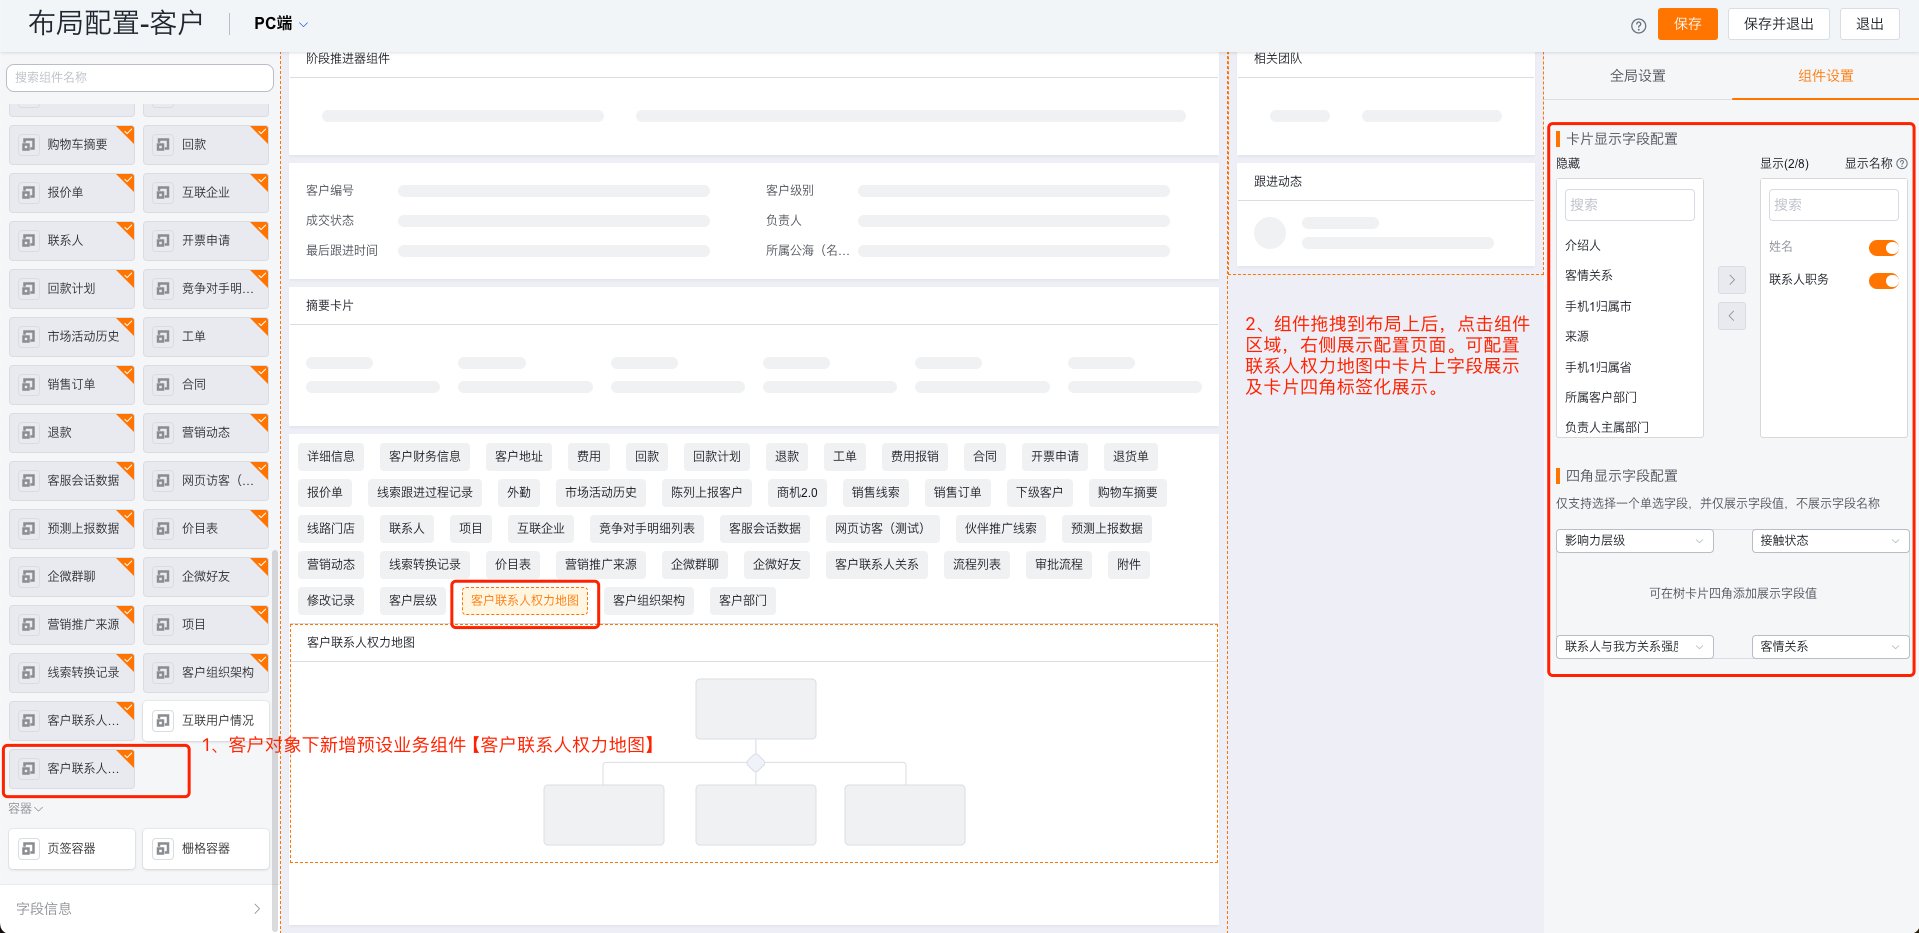Expand the 字段信息 panel
The width and height of the screenshot is (1919, 933).
pos(138,909)
